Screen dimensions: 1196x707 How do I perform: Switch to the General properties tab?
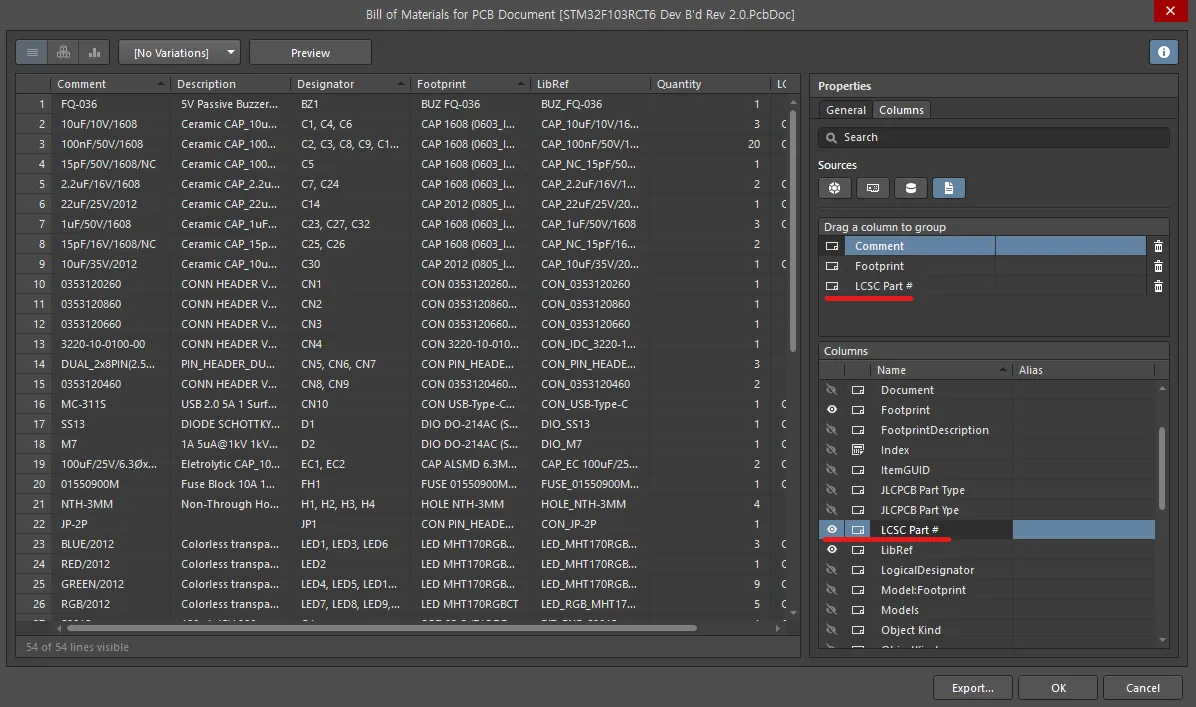click(845, 110)
